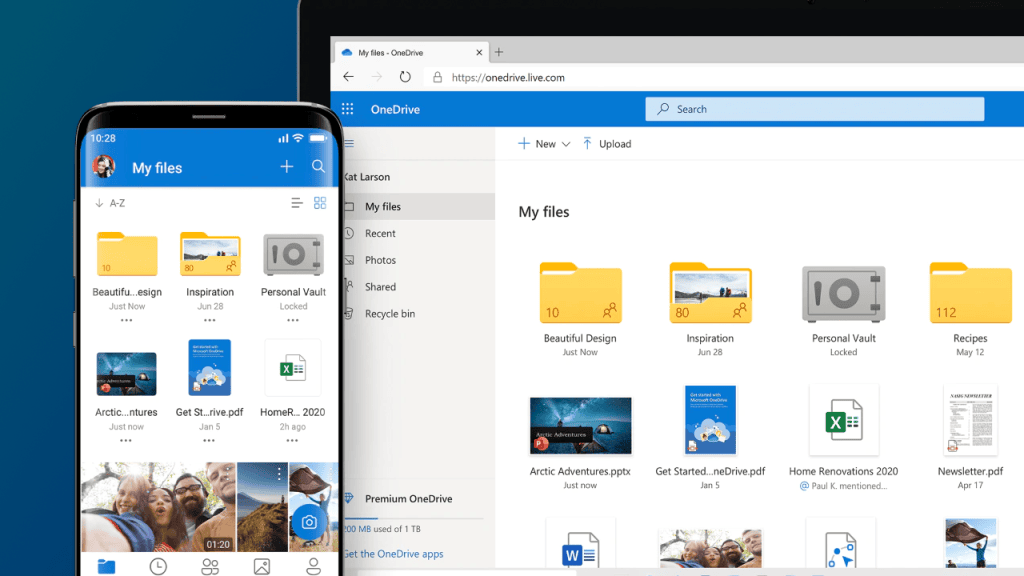Switch to list view in phone app

pos(296,203)
